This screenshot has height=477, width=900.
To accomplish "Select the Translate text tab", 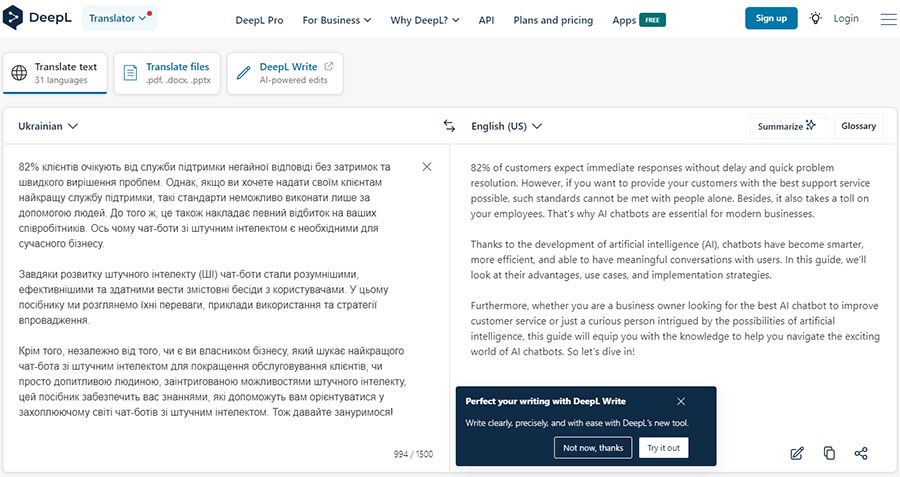I will tap(55, 73).
